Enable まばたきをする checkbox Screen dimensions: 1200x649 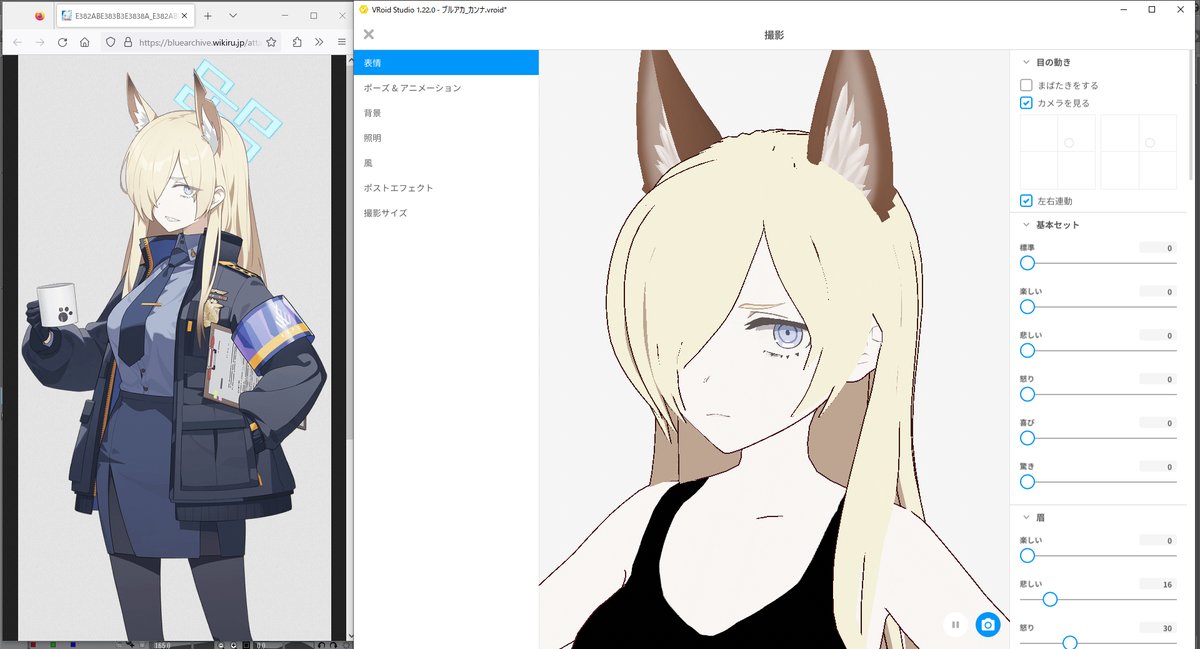[x=1026, y=85]
